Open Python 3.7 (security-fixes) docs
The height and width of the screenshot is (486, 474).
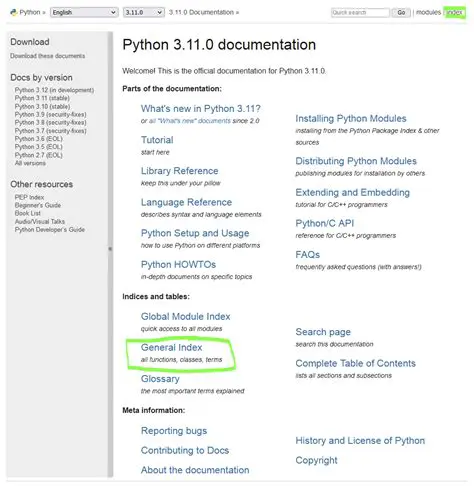coord(50,131)
